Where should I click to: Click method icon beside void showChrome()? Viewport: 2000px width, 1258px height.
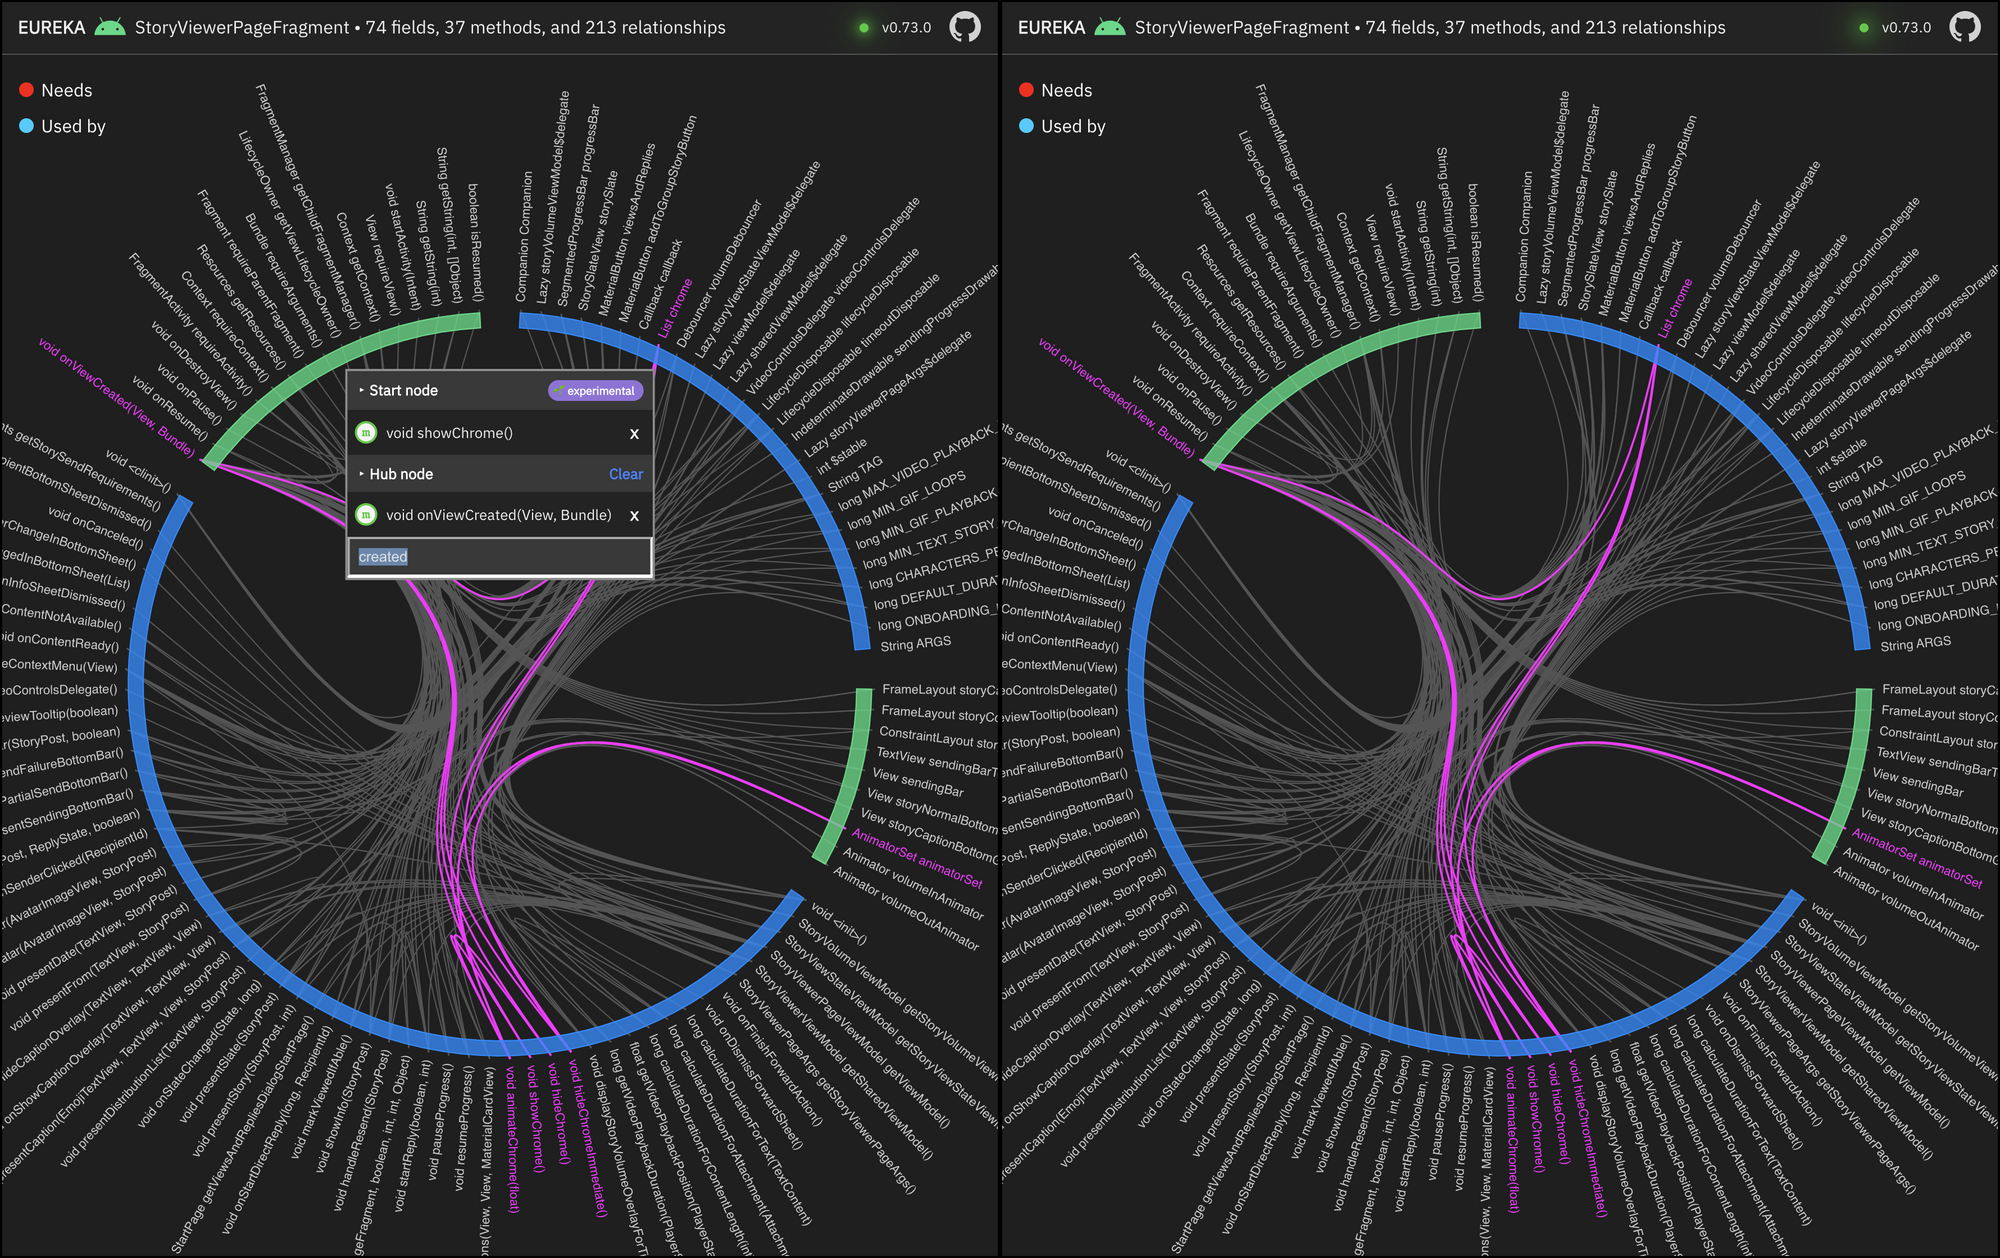click(x=366, y=433)
